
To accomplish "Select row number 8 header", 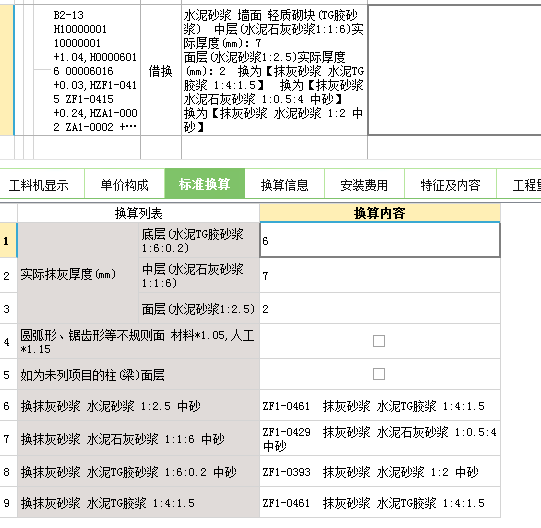I will (7, 471).
